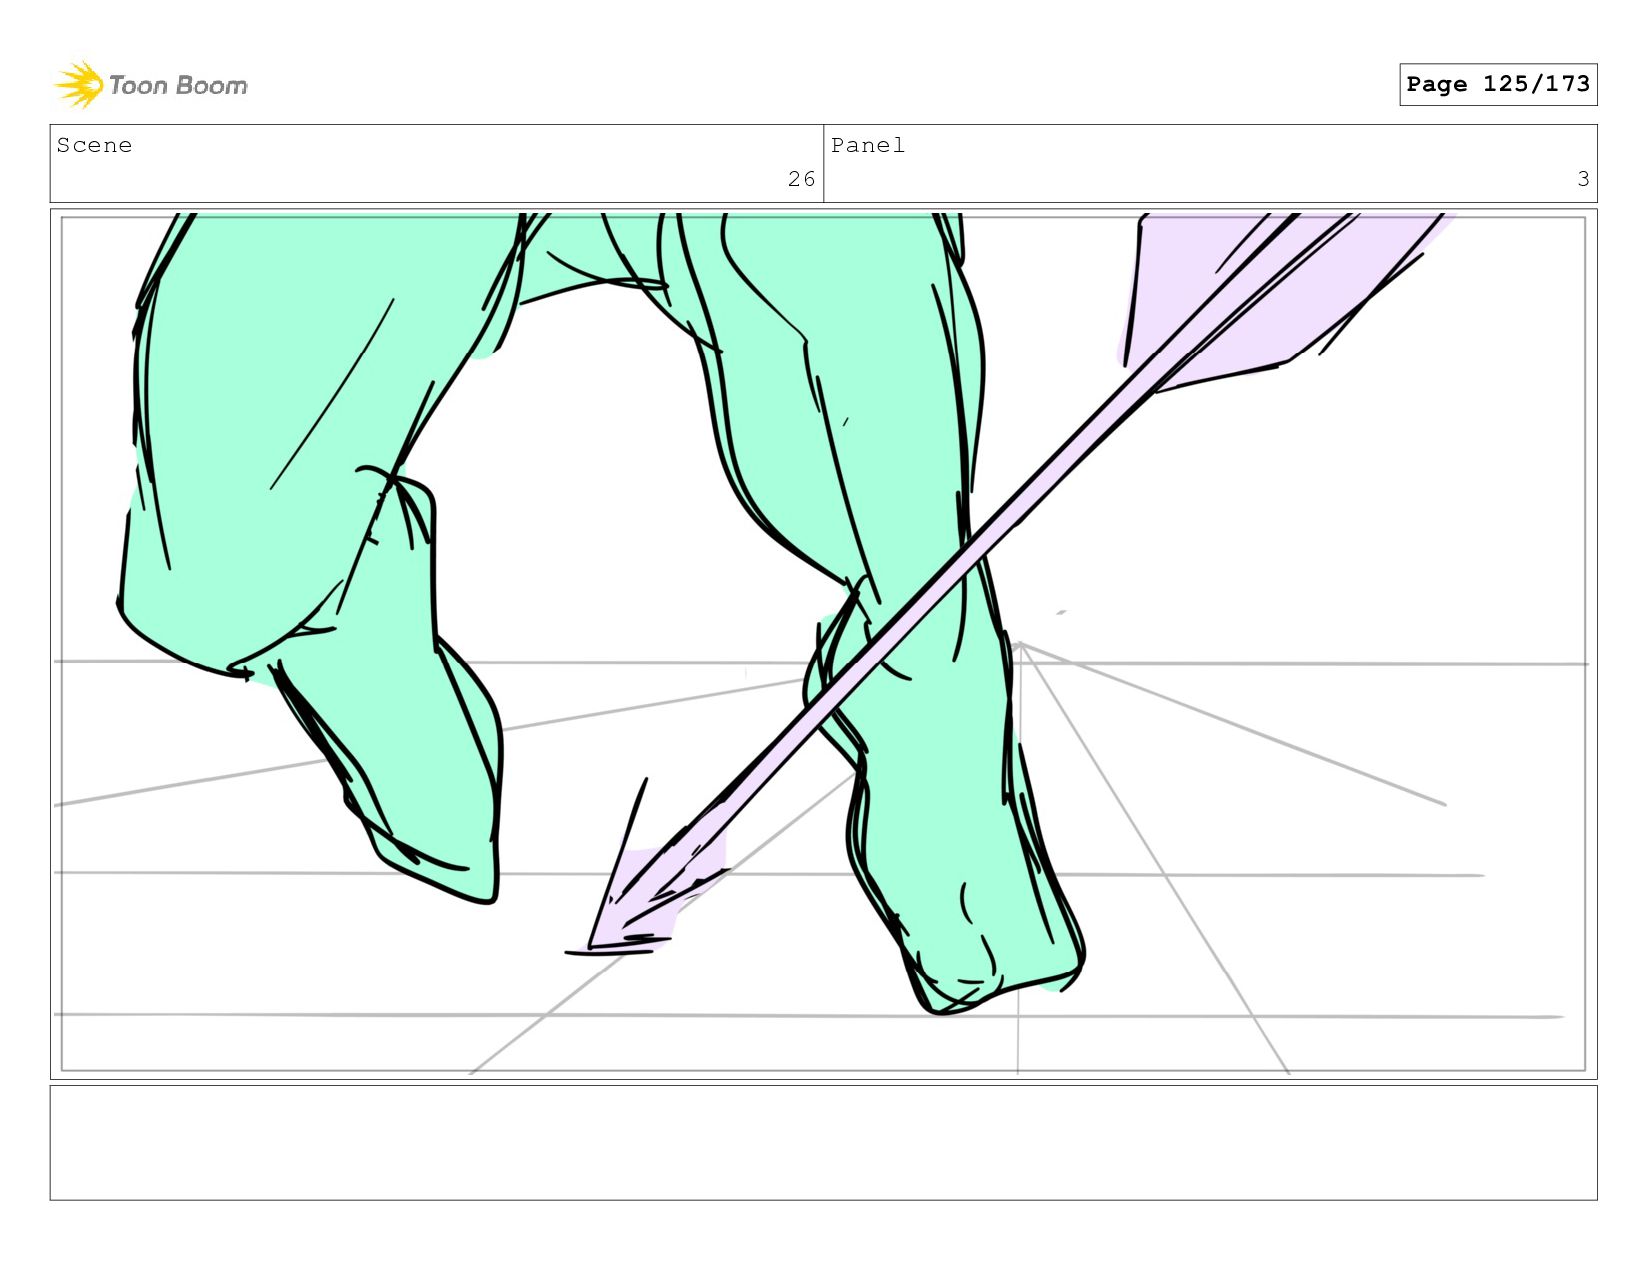The width and height of the screenshot is (1650, 1275).
Task: Click the 'Page 125/173' page indicator
Action: tap(1497, 84)
